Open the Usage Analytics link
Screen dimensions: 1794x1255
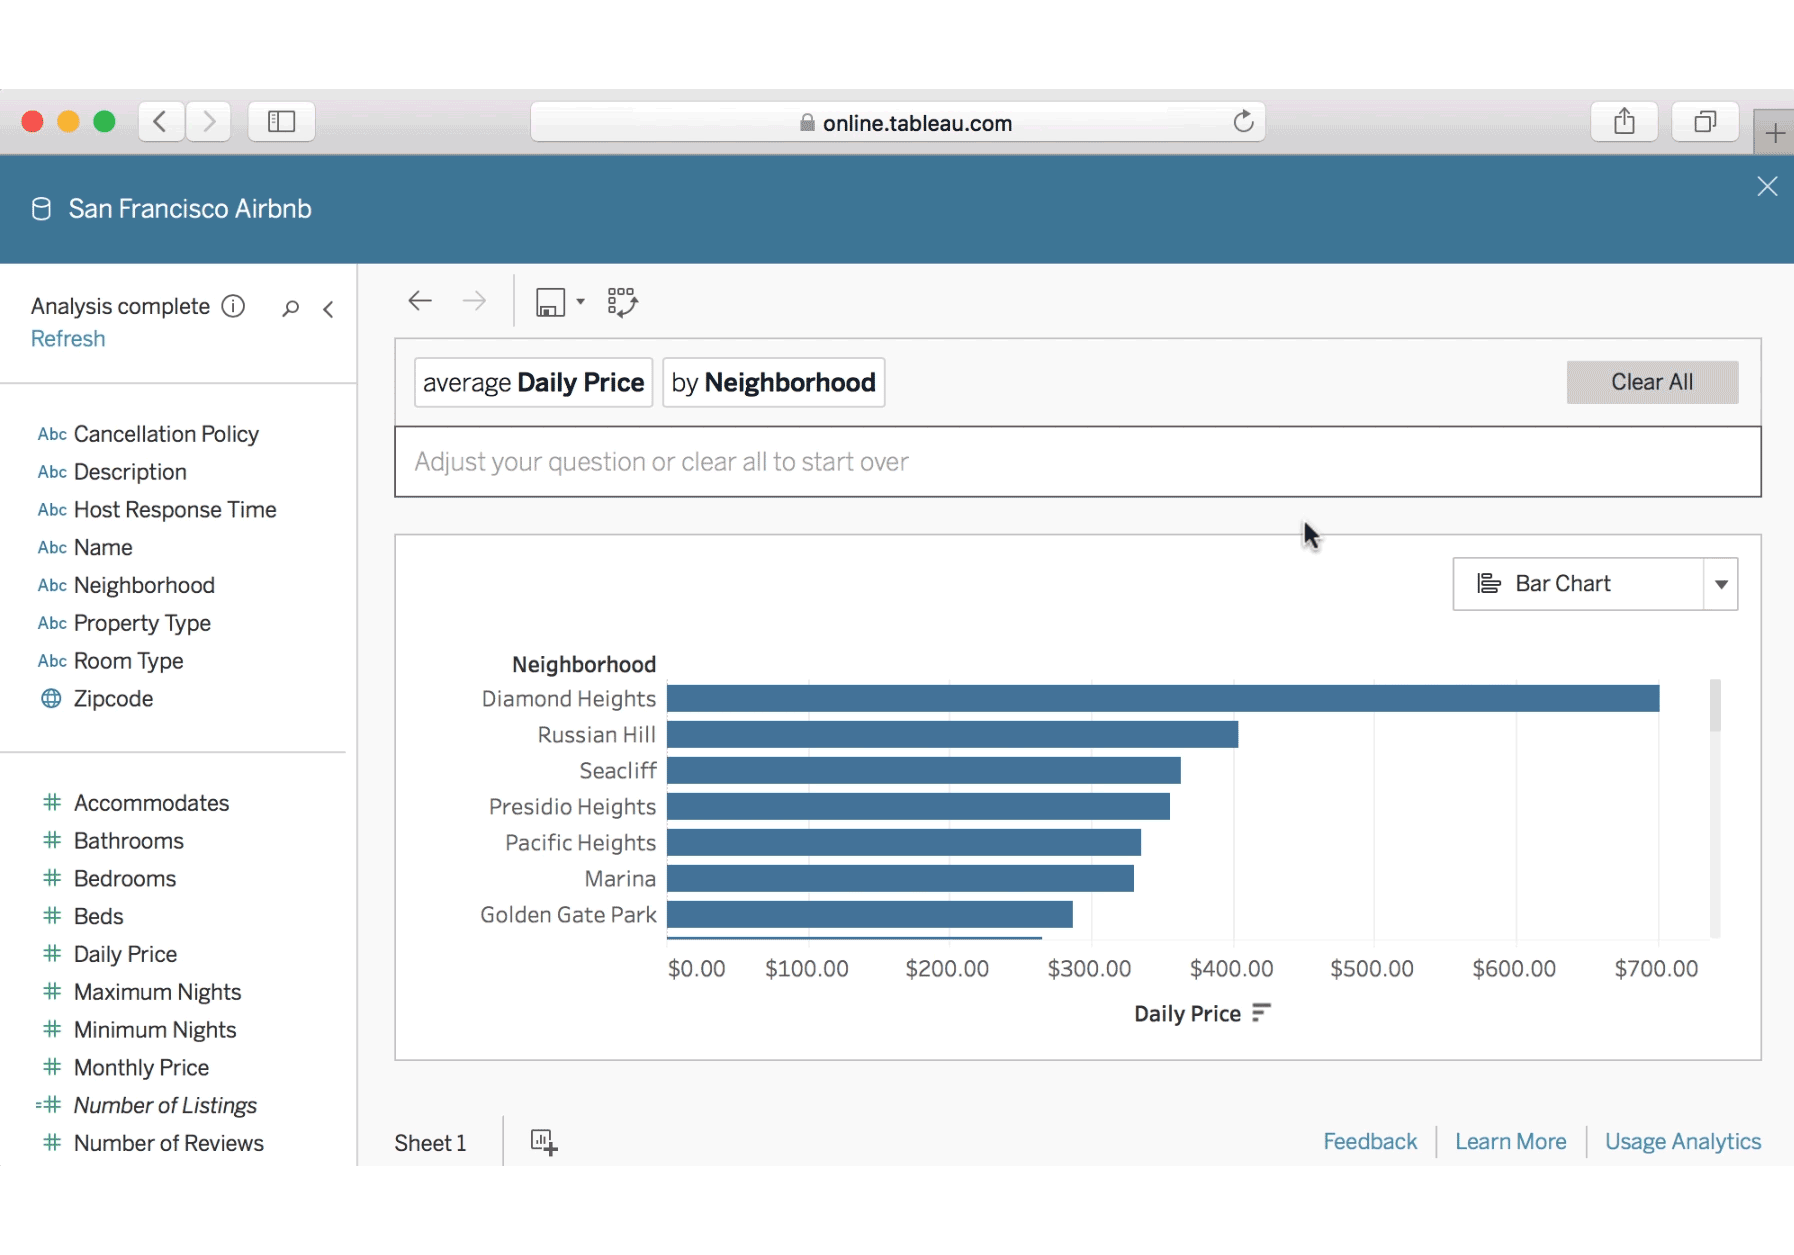[x=1682, y=1142]
